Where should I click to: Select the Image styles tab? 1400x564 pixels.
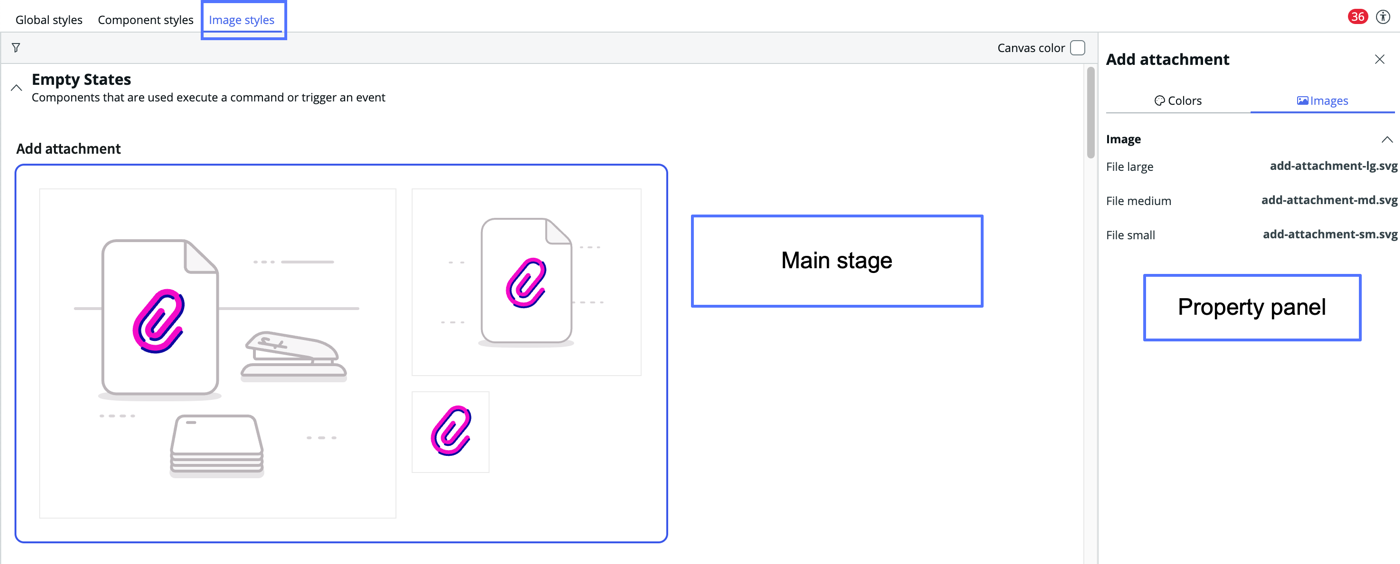(x=242, y=20)
